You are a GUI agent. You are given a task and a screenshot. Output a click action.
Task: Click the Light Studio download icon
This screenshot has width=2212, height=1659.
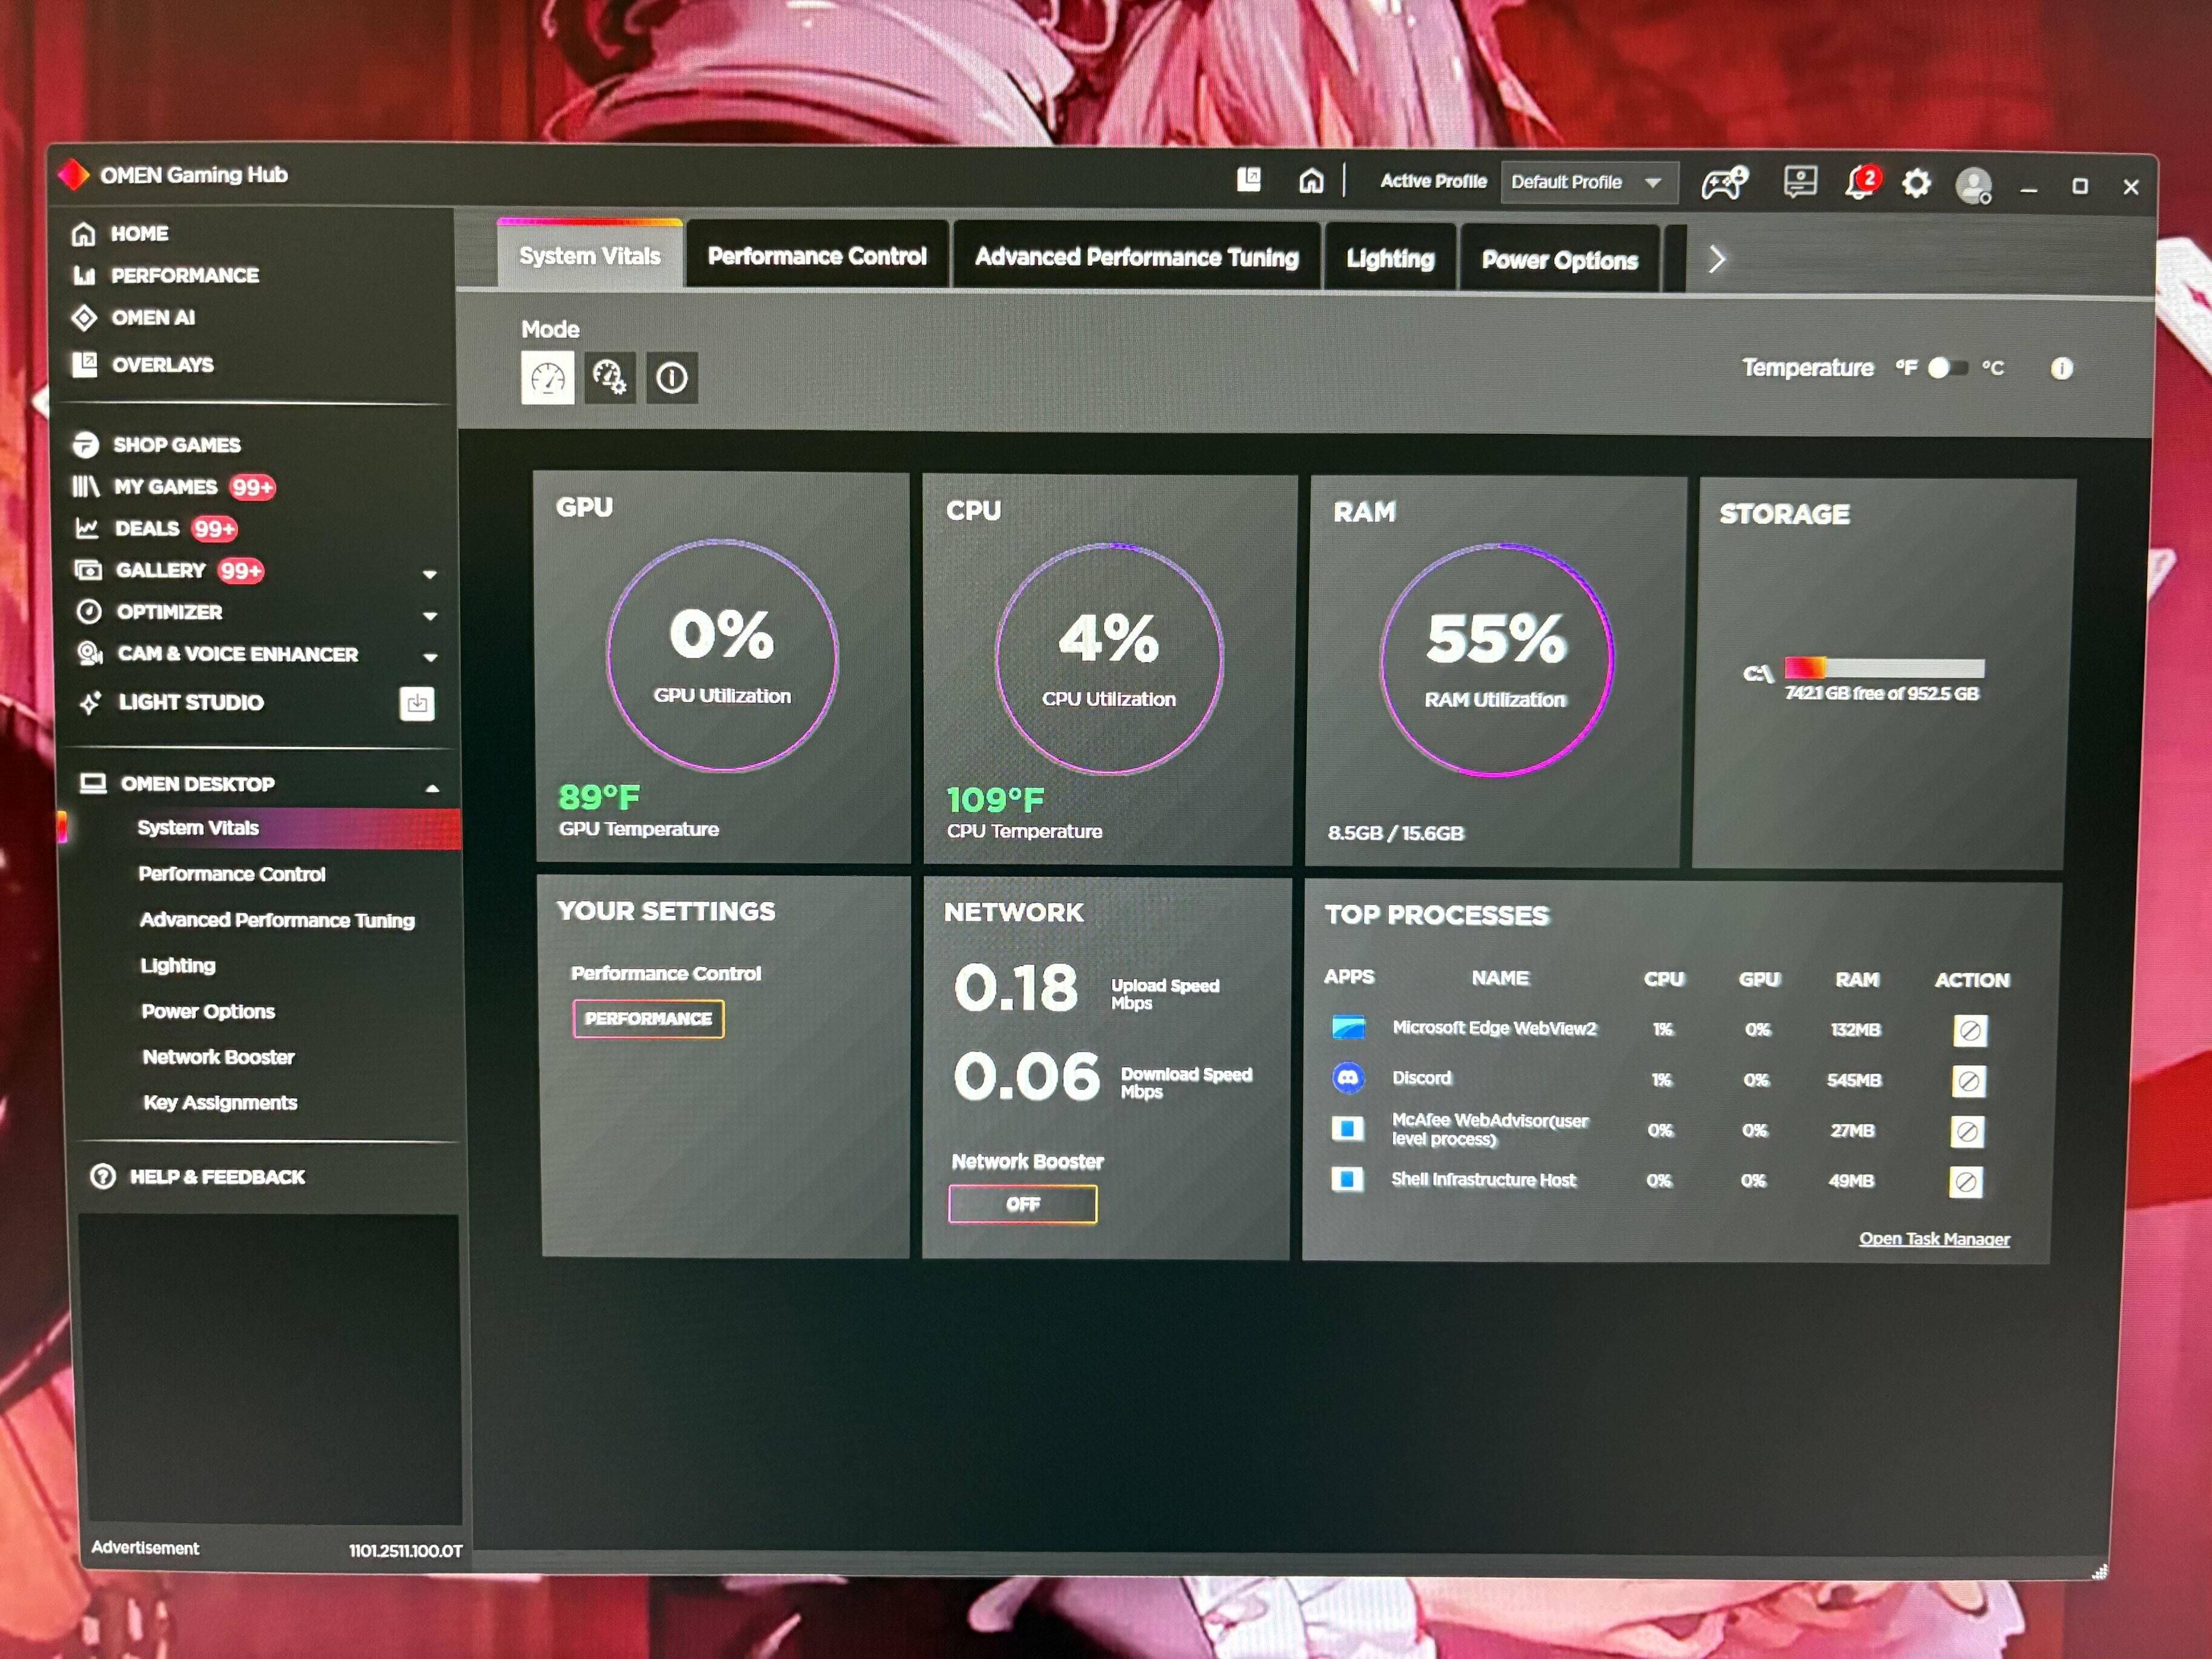(417, 703)
